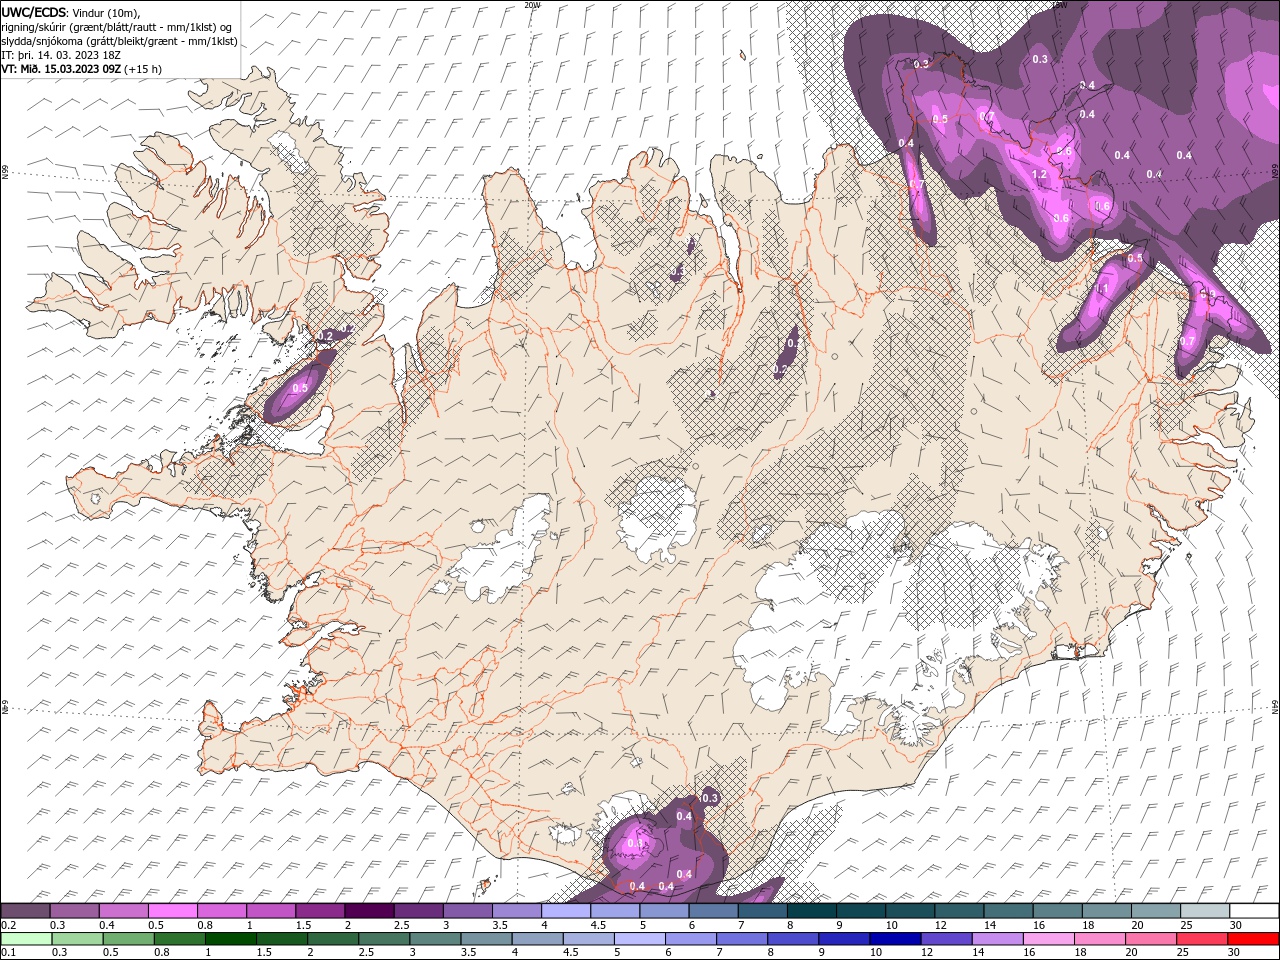
Task: Click the '3.5' label in the bottom legend row
Action: (x=468, y=953)
